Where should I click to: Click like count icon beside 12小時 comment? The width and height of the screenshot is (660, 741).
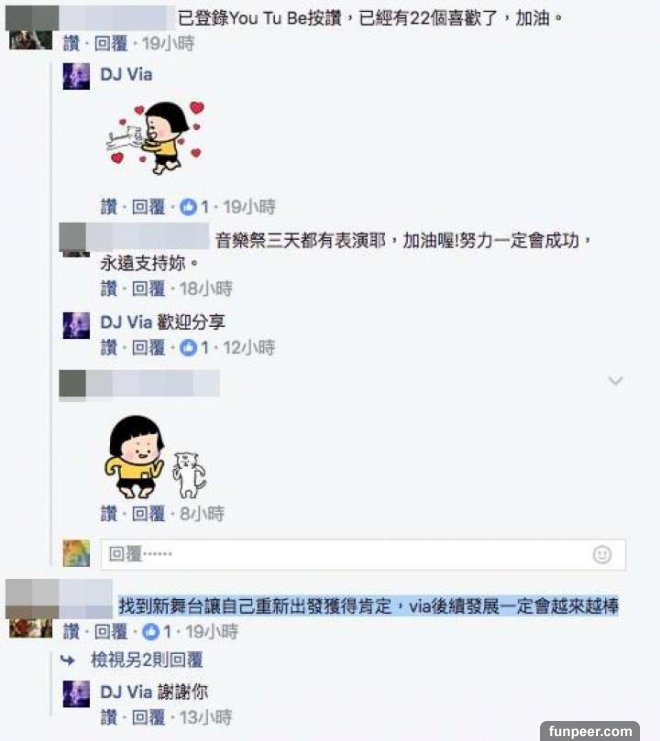[188, 348]
